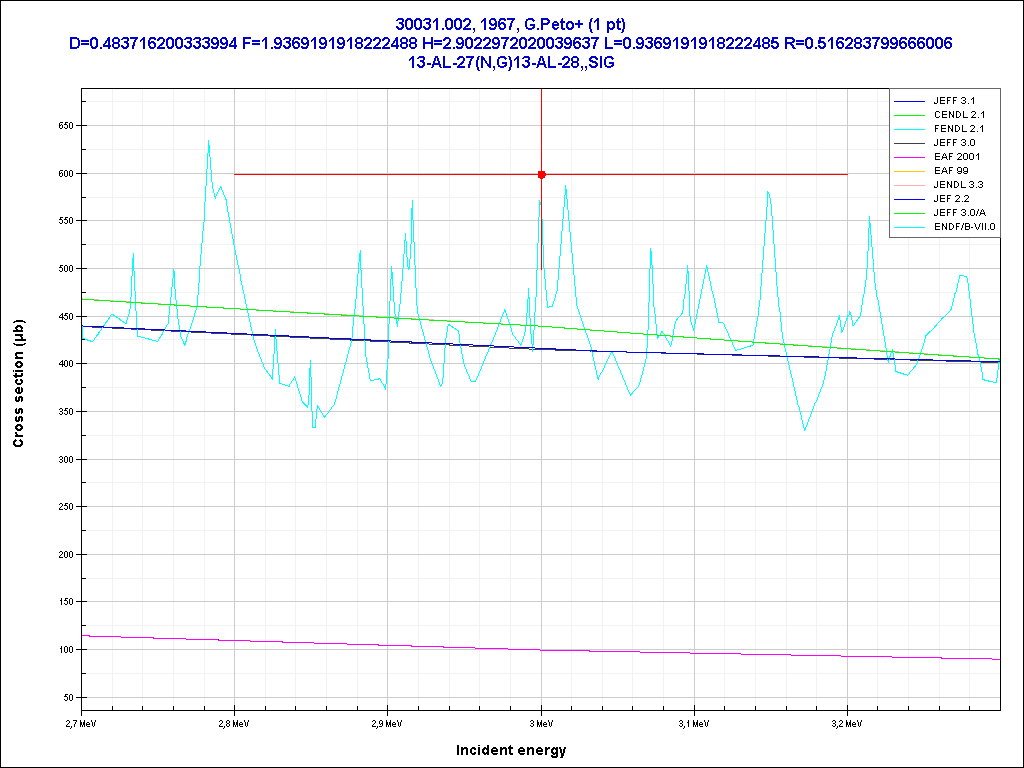Click the orange EAF 99 line swatch
This screenshot has width=1024, height=768.
coord(909,171)
